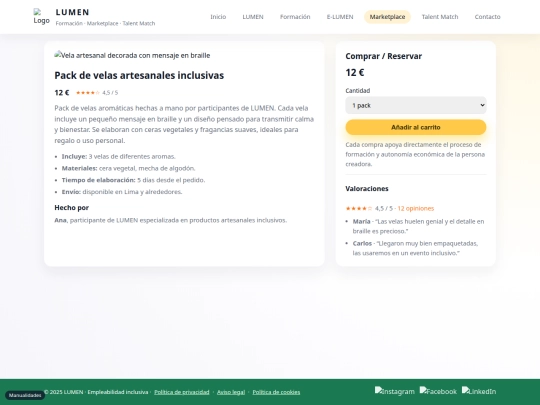Screen dimensions: 540x405
Task: Click the Cantidad label
Action: (358, 91)
